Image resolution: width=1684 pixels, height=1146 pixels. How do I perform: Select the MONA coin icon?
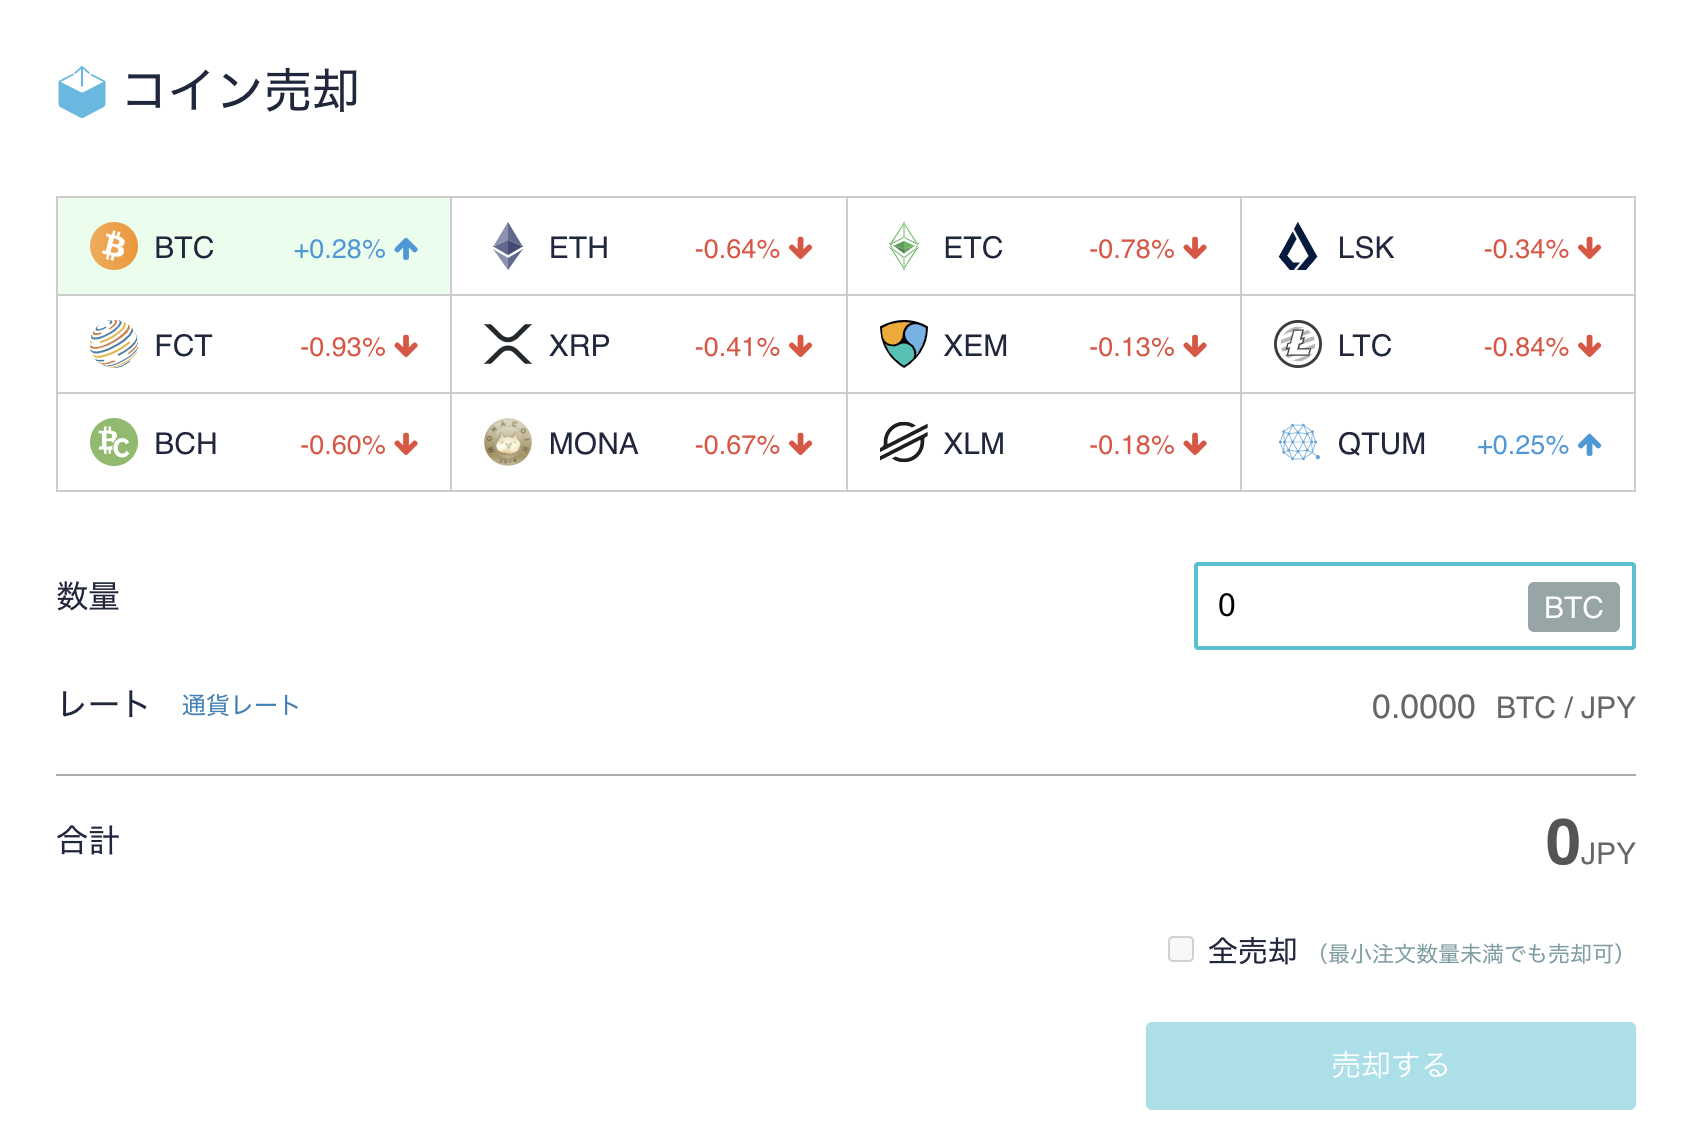point(508,442)
